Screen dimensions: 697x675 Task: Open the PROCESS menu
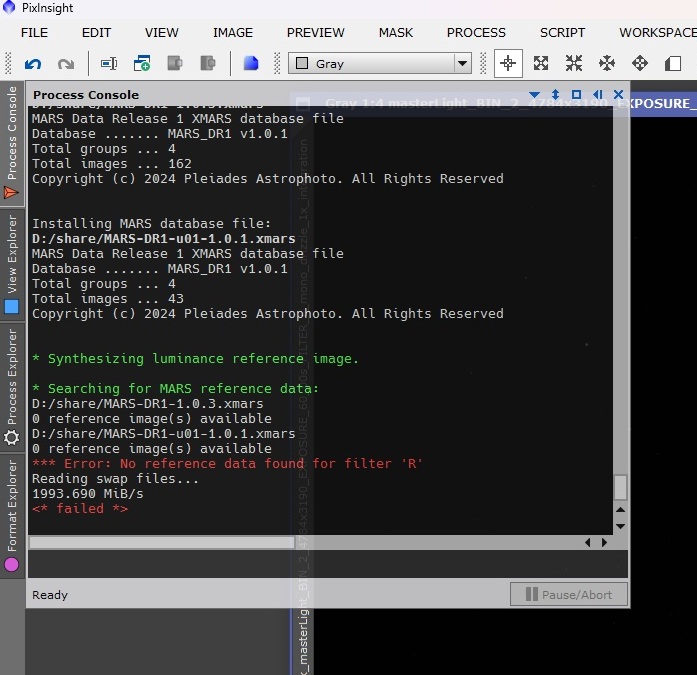476,33
